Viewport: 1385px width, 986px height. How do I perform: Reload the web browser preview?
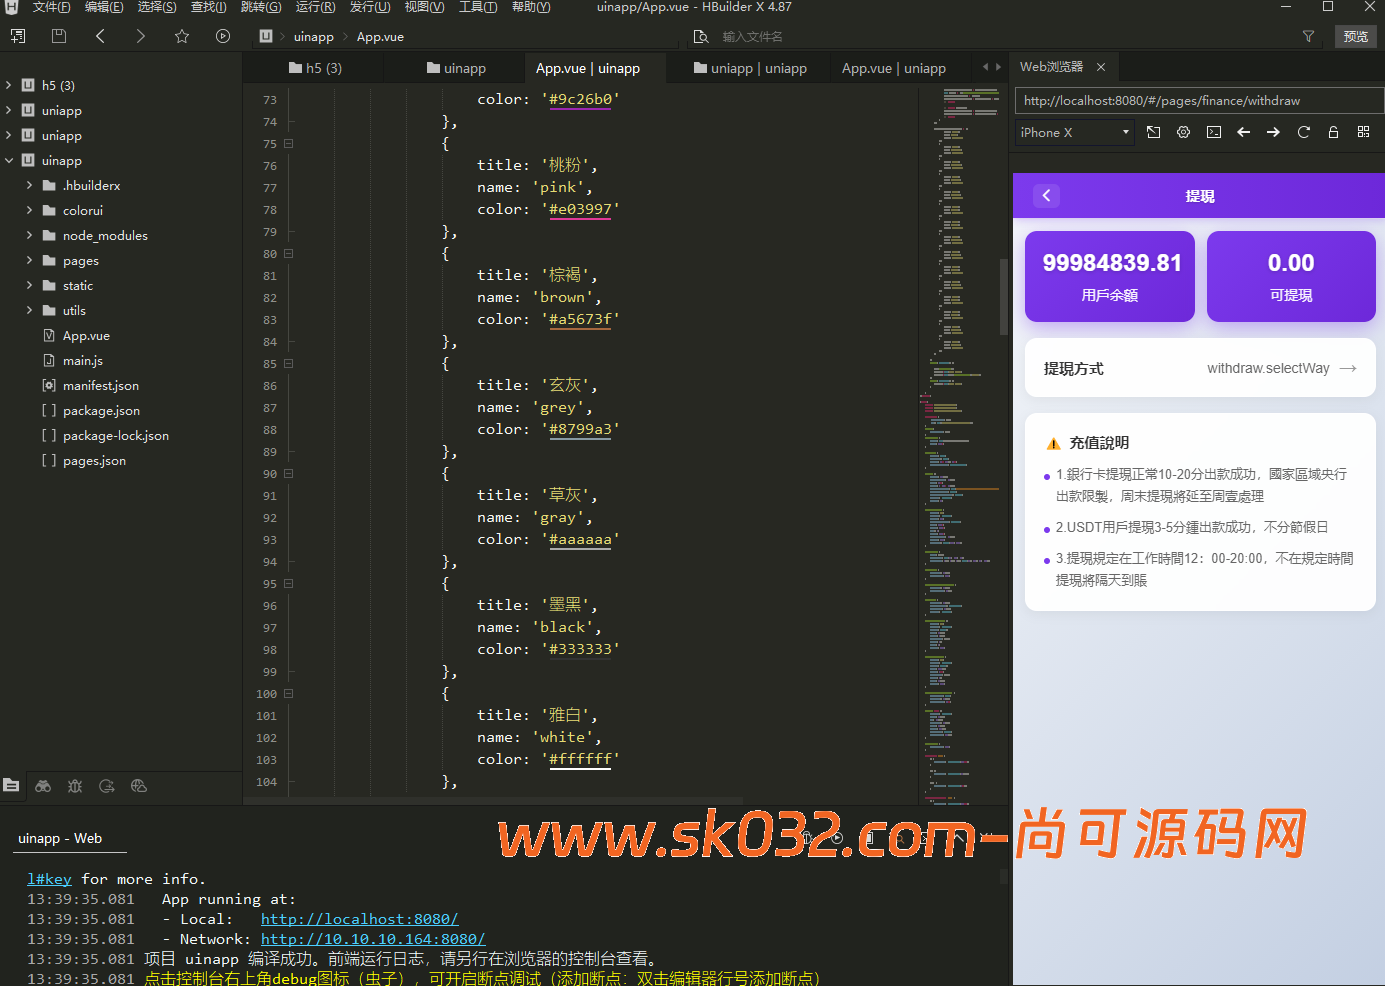[x=1303, y=132]
